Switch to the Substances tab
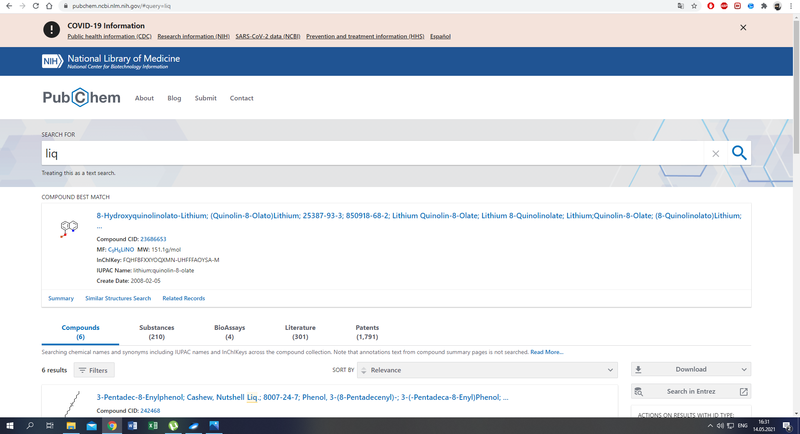The height and width of the screenshot is (434, 800). pyautogui.click(x=156, y=331)
